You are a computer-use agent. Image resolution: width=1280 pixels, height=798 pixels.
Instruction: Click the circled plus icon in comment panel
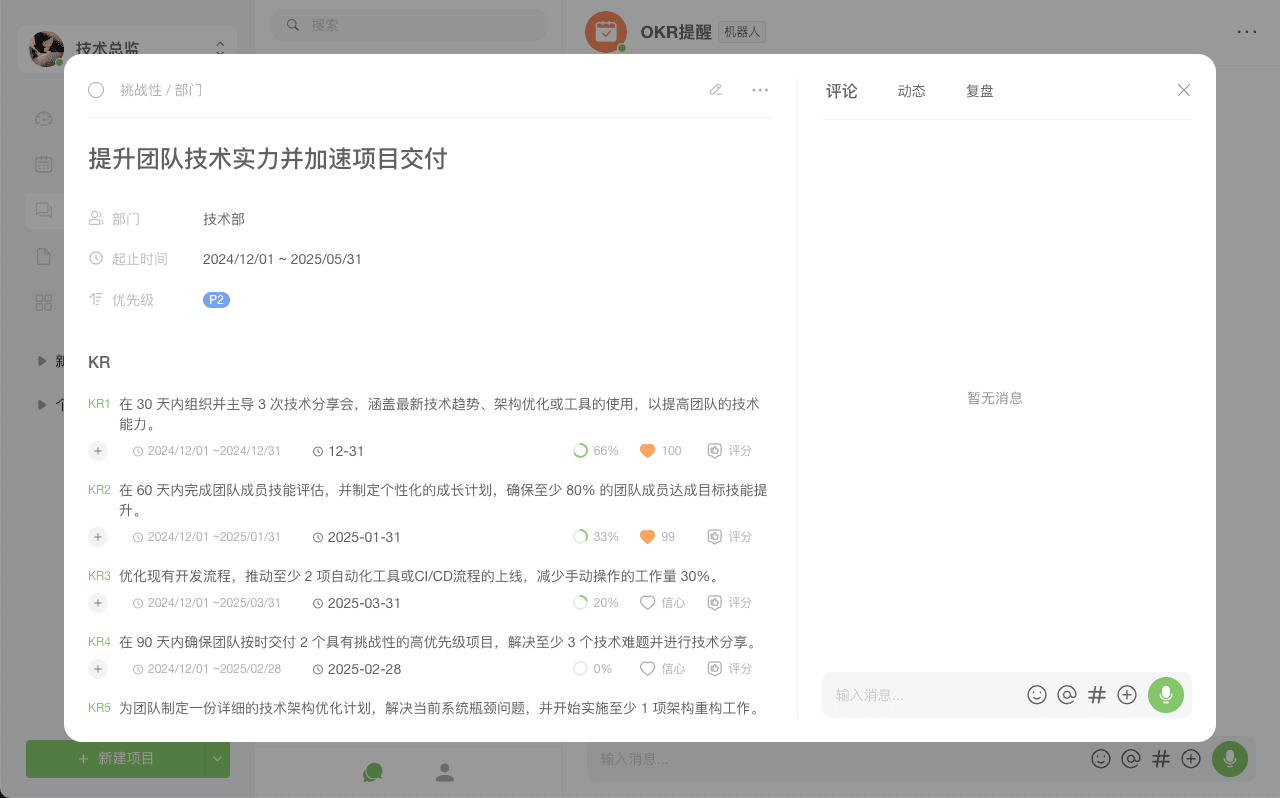click(x=1127, y=695)
